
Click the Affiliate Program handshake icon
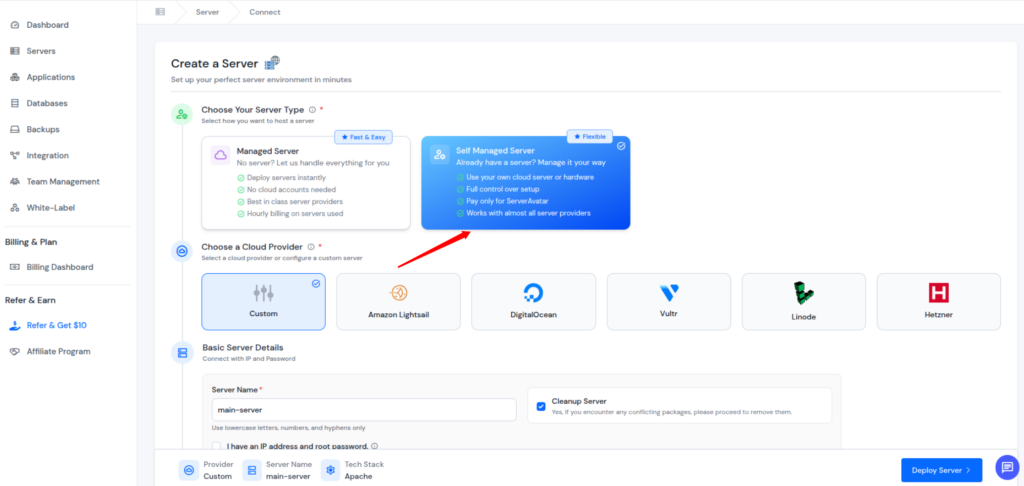tap(15, 351)
